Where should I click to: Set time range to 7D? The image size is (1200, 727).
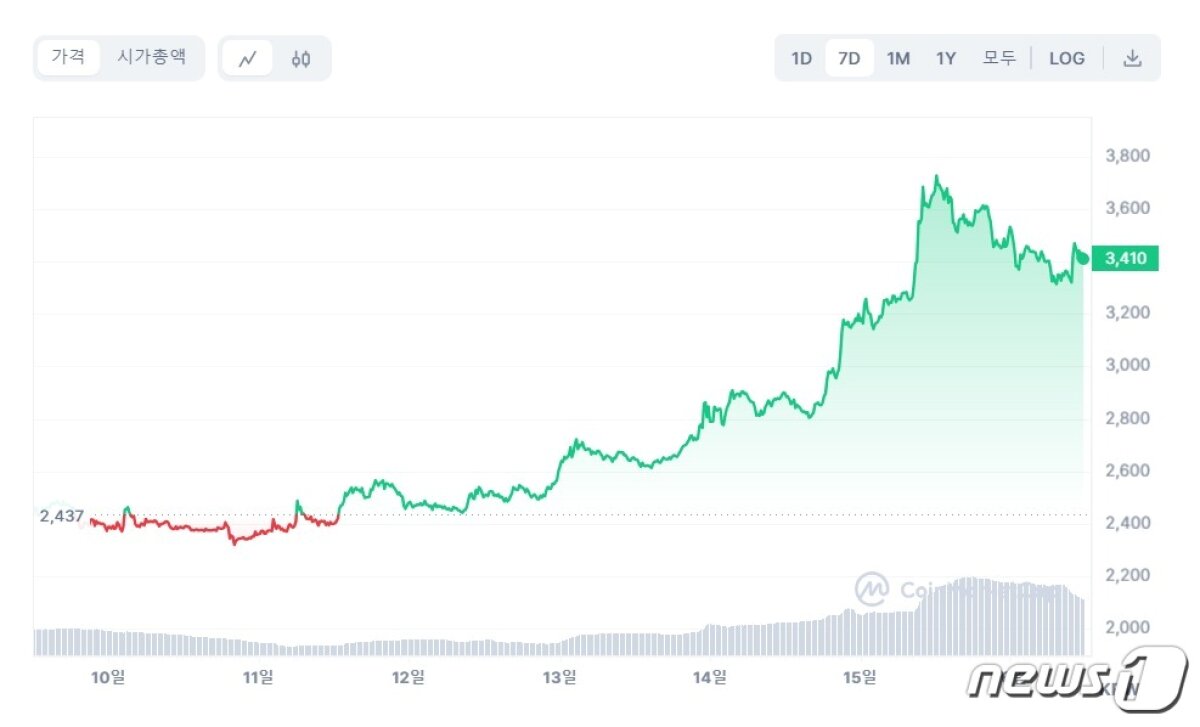pos(849,58)
